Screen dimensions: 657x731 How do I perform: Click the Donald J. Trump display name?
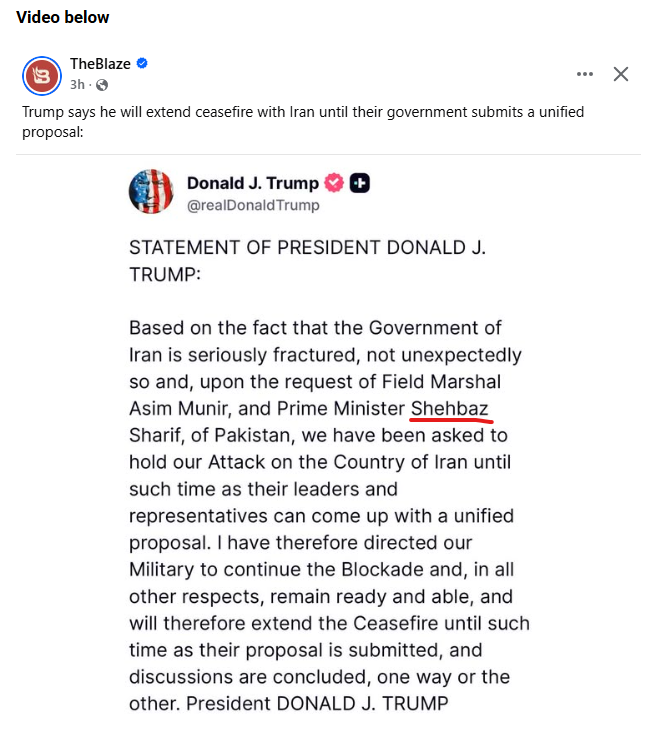[252, 183]
